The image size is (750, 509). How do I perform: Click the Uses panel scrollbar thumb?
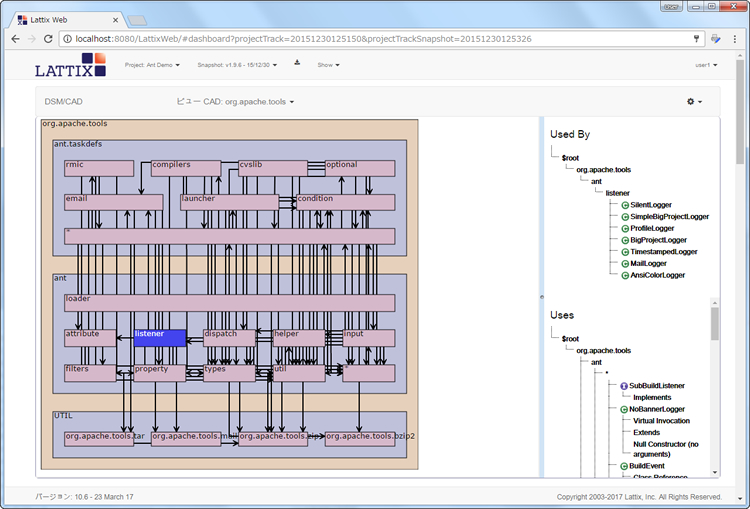pos(715,323)
